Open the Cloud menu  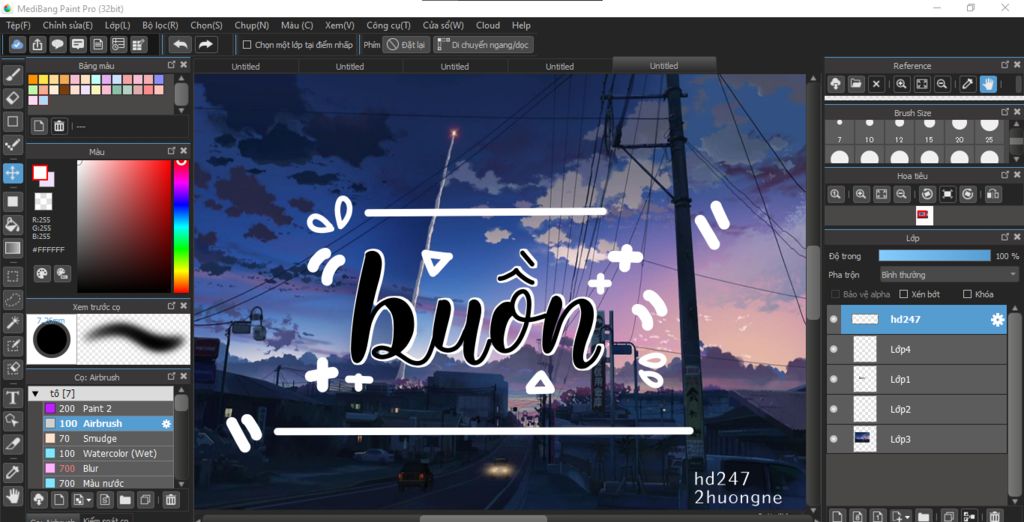coord(488,25)
